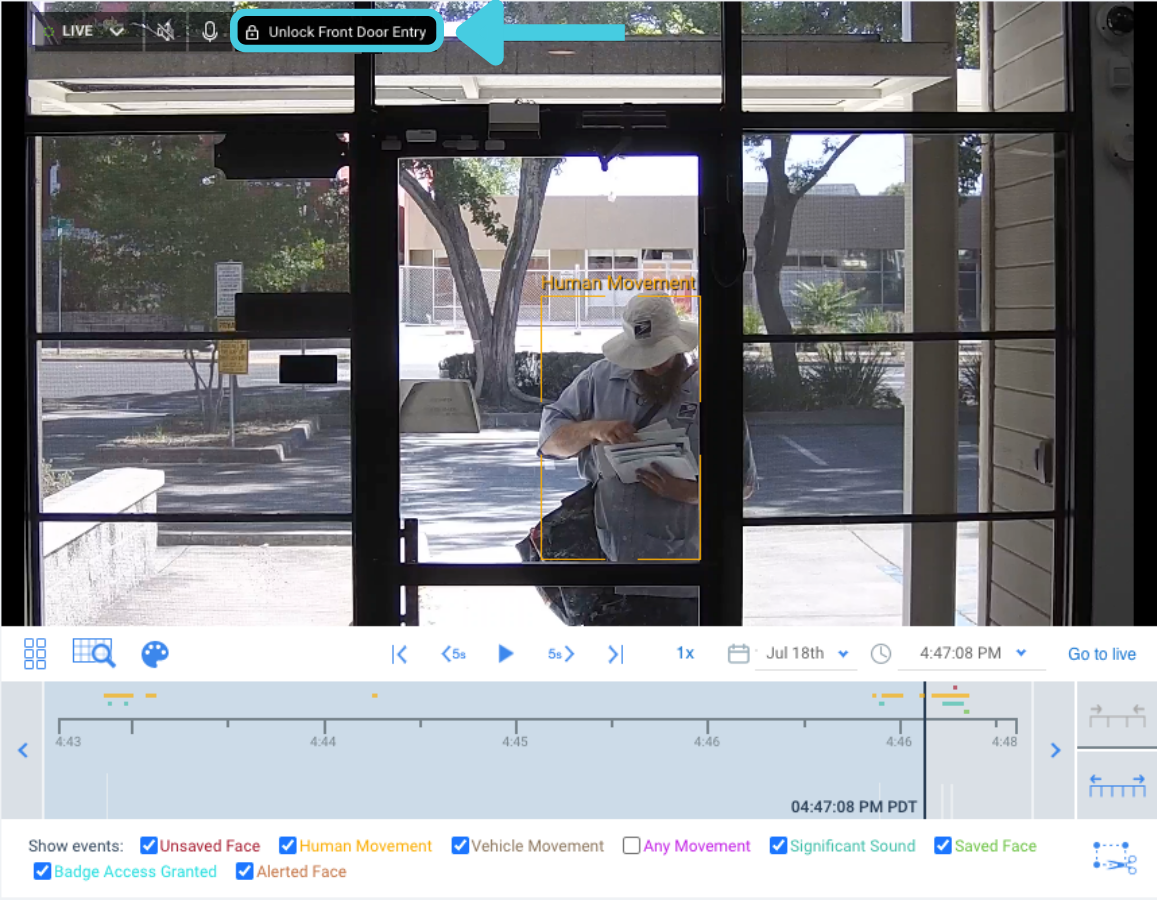The height and width of the screenshot is (900, 1157).
Task: Expand the LIVE stream dropdown chevron
Action: coord(117,31)
